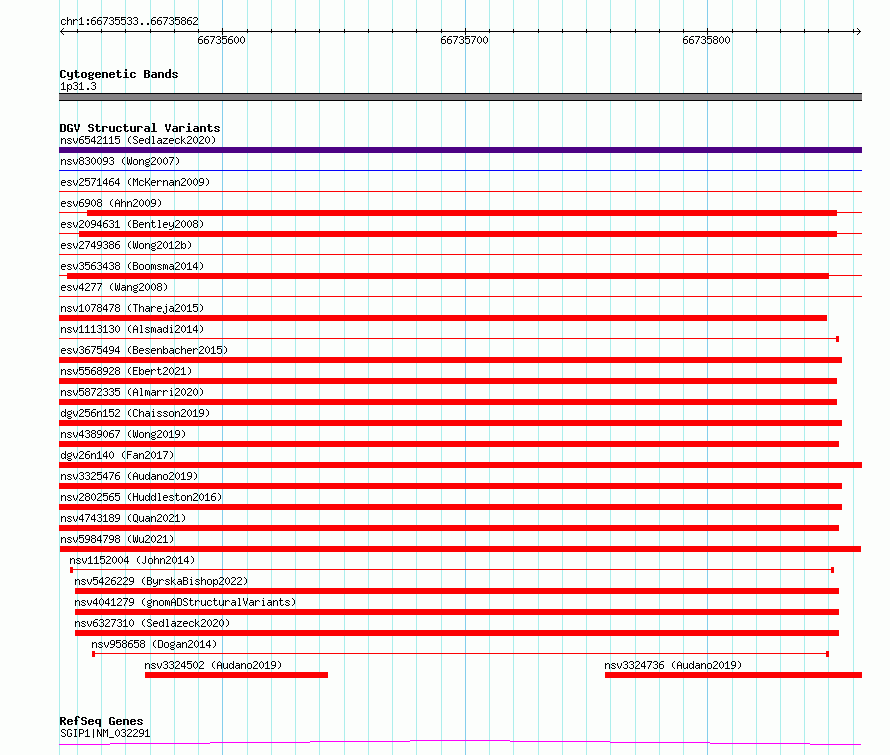Select variant nsv5426229 (ByrskaBishop2022)

pos(161,581)
